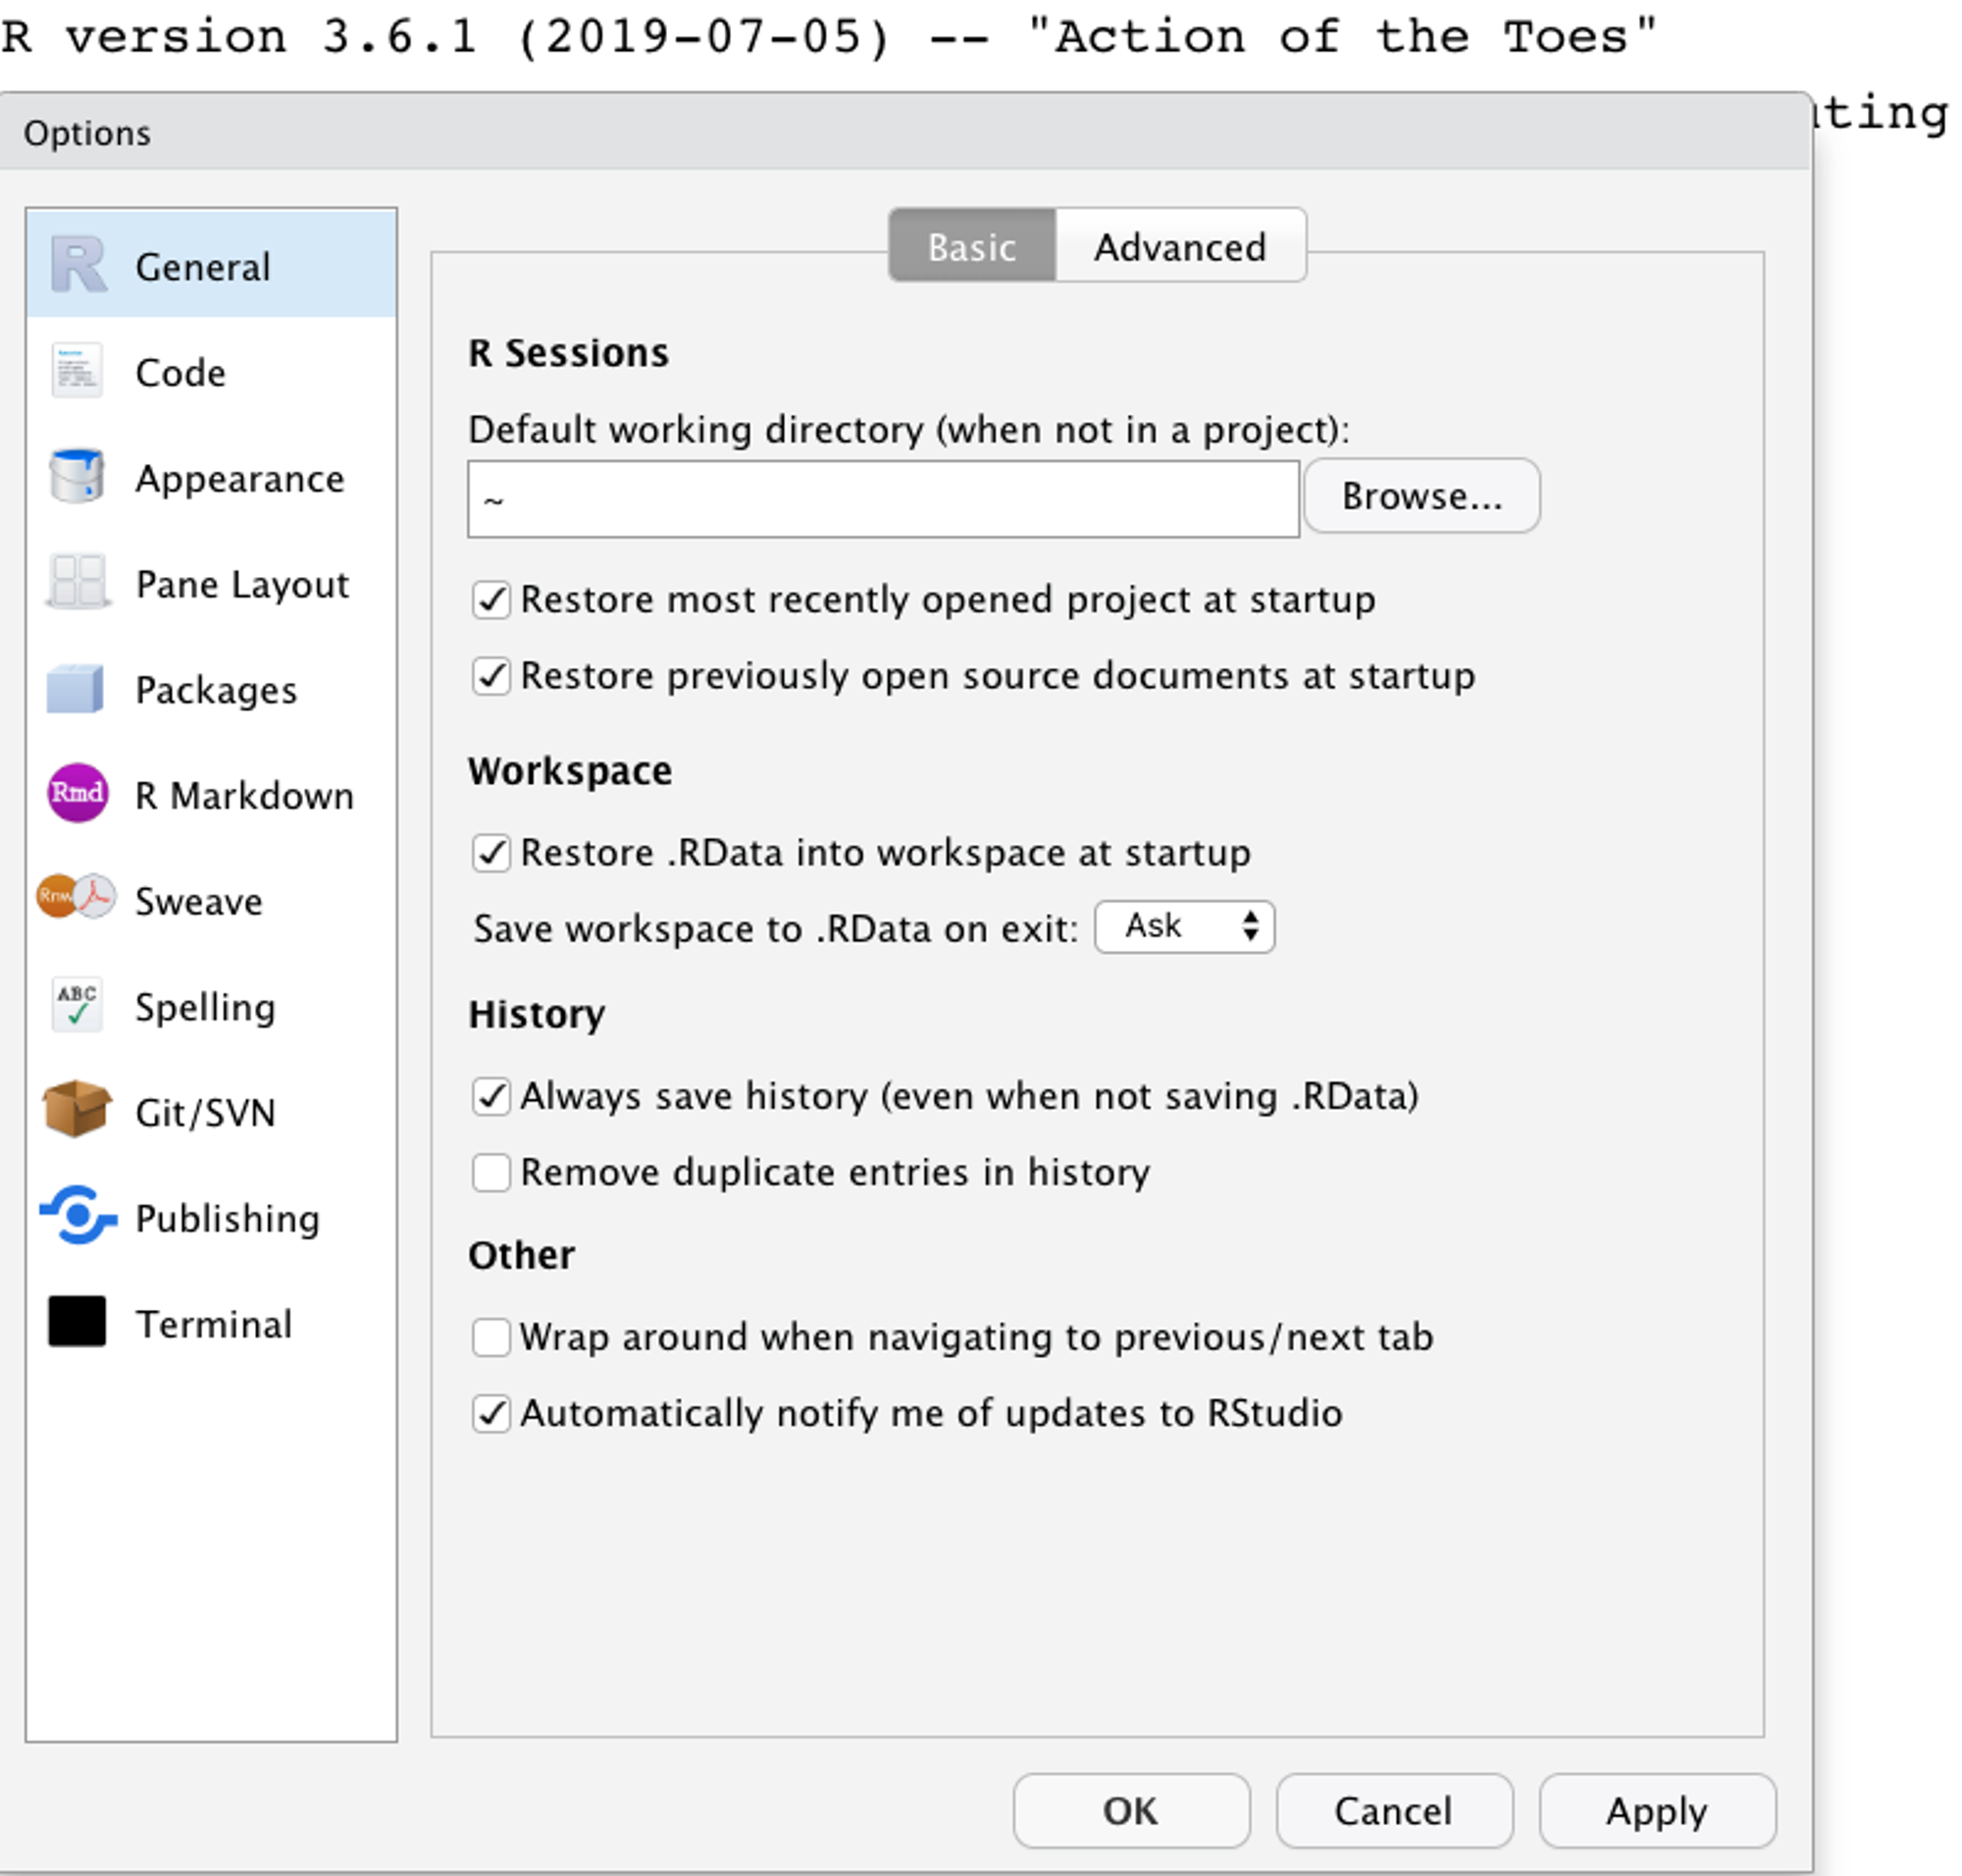The width and height of the screenshot is (1962, 1876).
Task: Dismiss dialog with Cancel button
Action: click(x=1394, y=1810)
